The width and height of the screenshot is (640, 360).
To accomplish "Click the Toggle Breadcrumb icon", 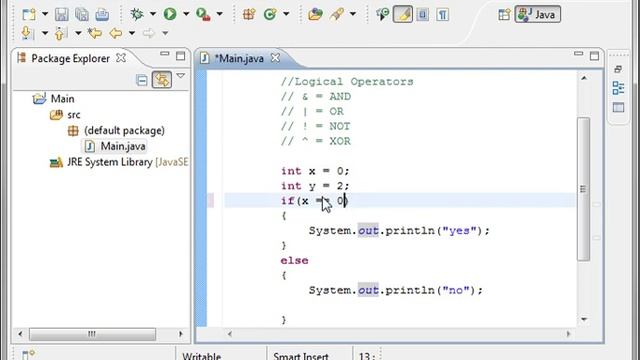I will (x=382, y=14).
